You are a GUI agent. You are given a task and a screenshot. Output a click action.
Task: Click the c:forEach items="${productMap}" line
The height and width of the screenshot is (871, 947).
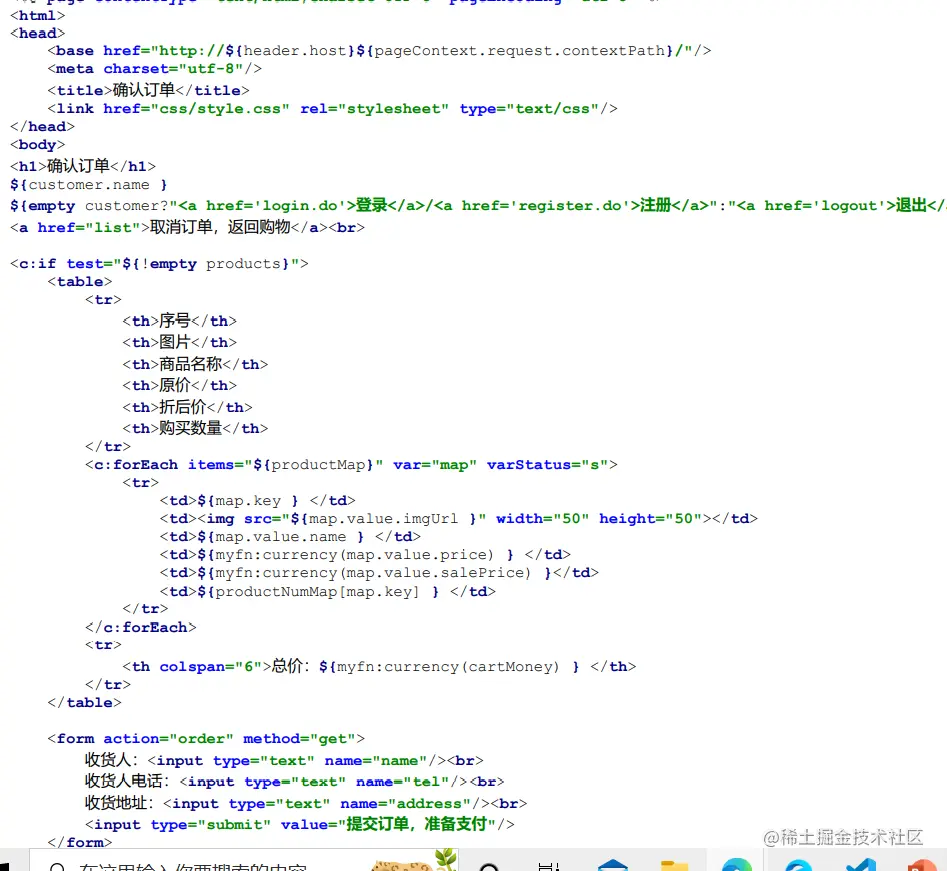click(352, 464)
